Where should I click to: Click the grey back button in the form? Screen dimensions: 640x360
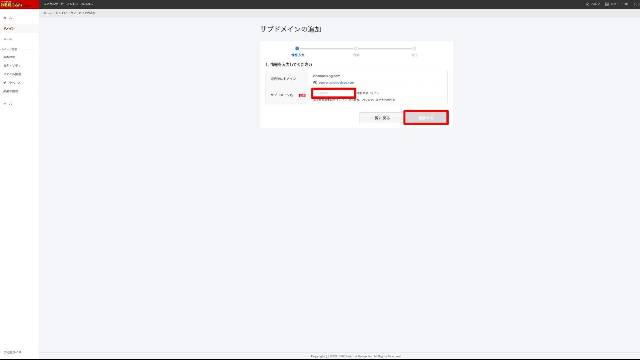click(382, 118)
